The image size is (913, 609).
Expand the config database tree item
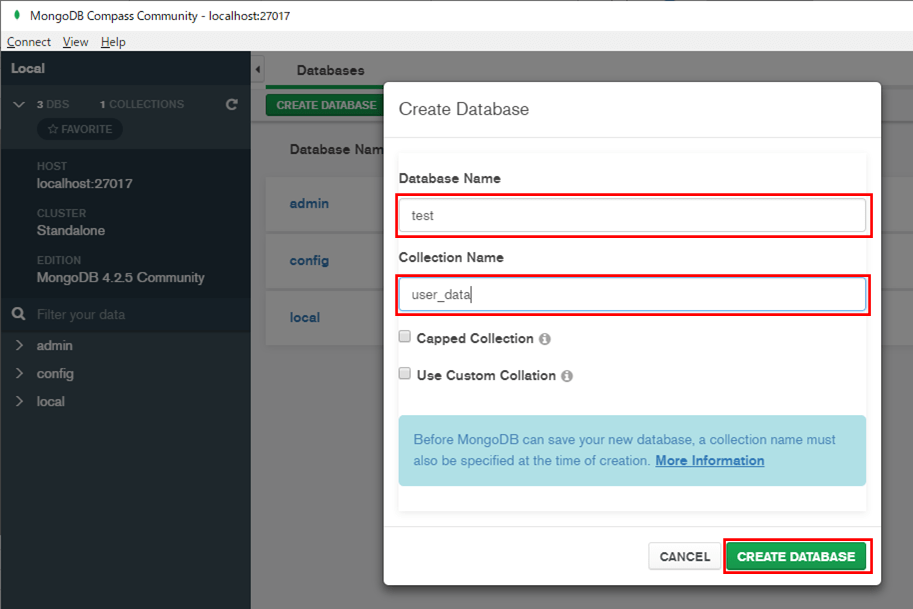(19, 373)
